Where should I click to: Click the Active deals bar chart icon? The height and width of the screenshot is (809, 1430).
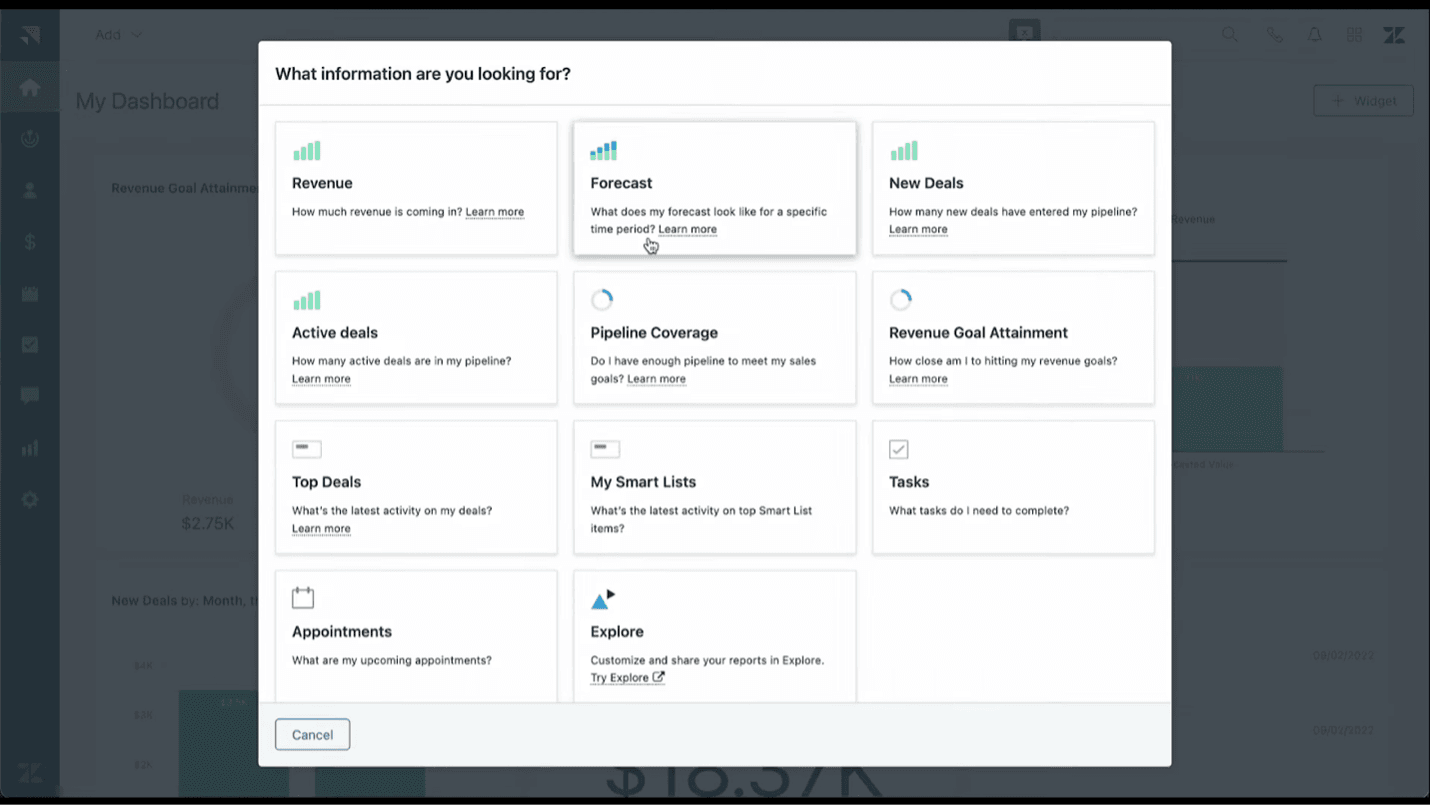tap(306, 300)
